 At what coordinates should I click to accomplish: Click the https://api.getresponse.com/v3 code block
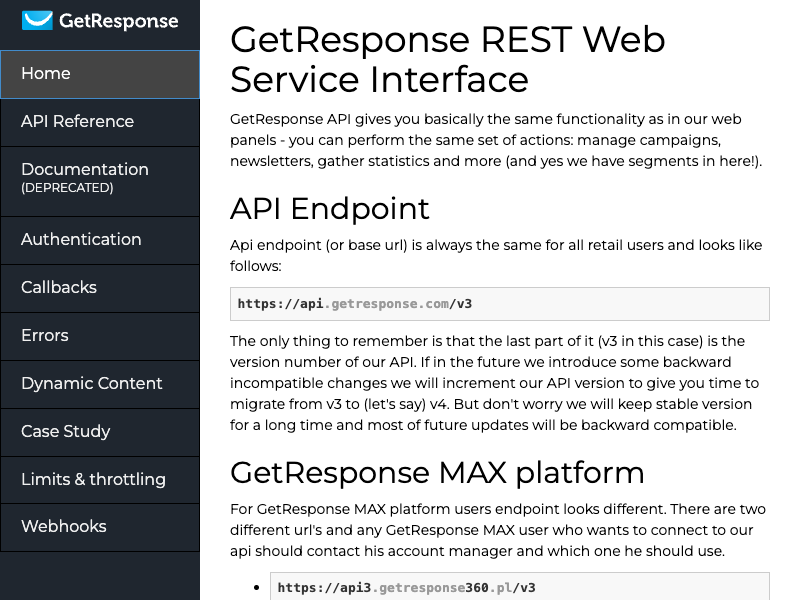coord(499,304)
